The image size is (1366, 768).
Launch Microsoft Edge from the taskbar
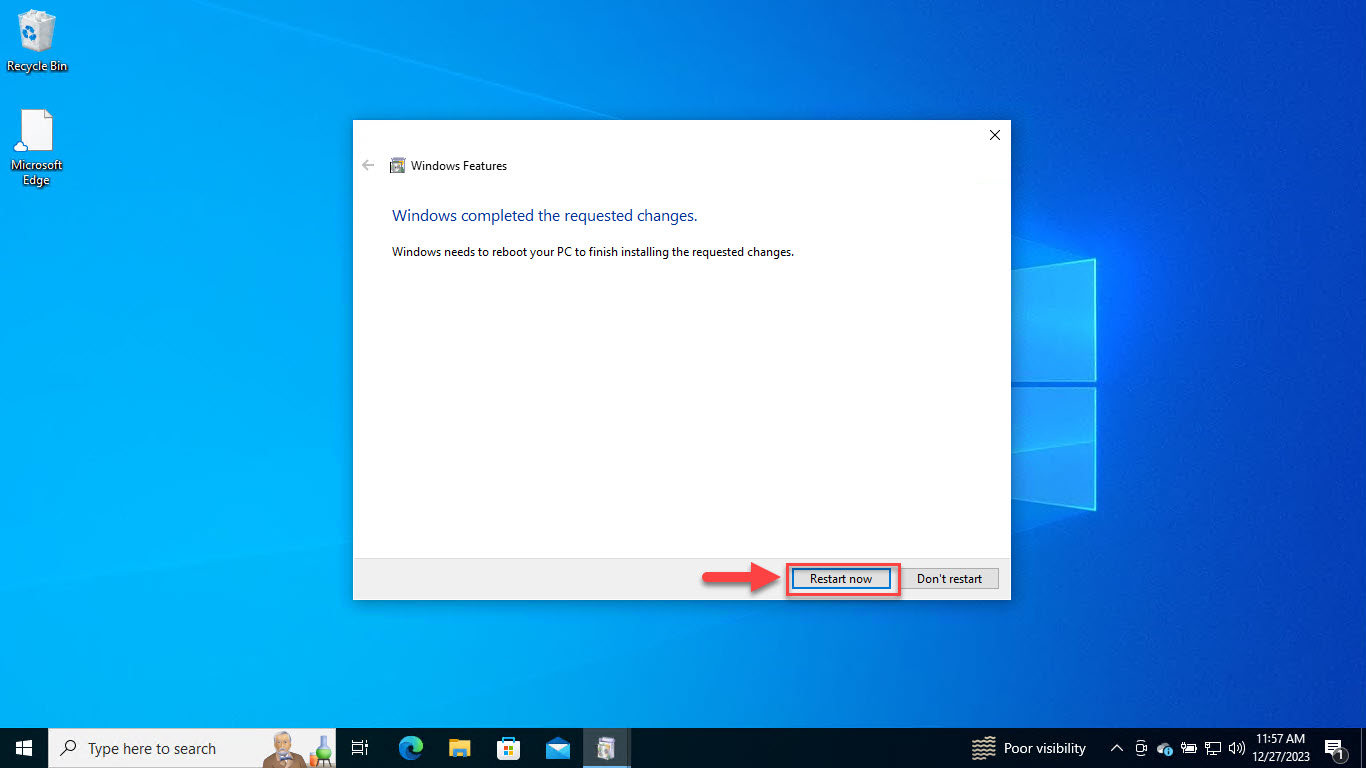[x=410, y=748]
